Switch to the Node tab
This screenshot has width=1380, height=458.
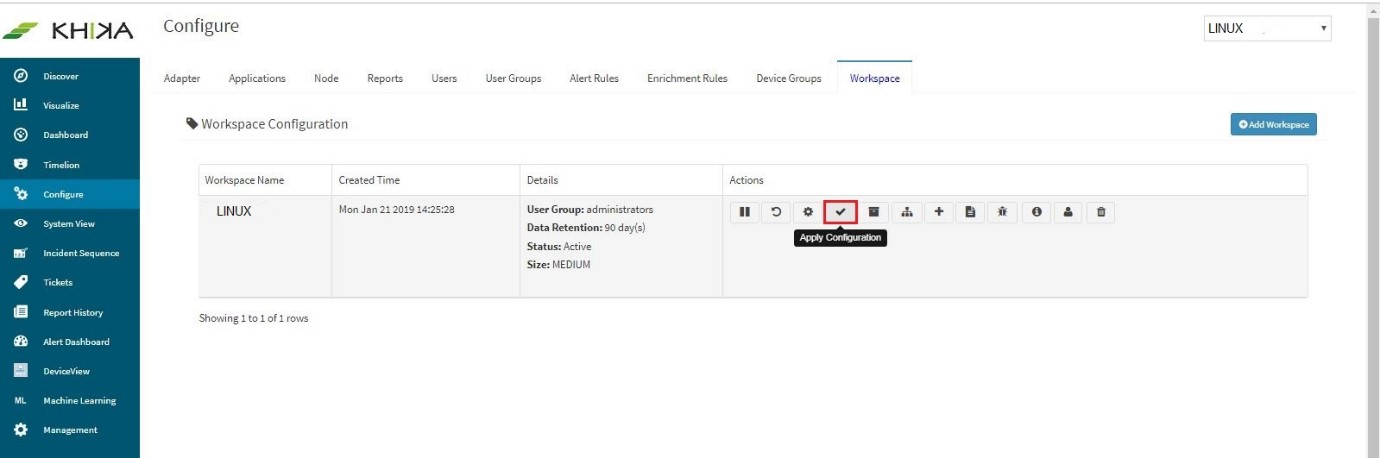pyautogui.click(x=326, y=79)
